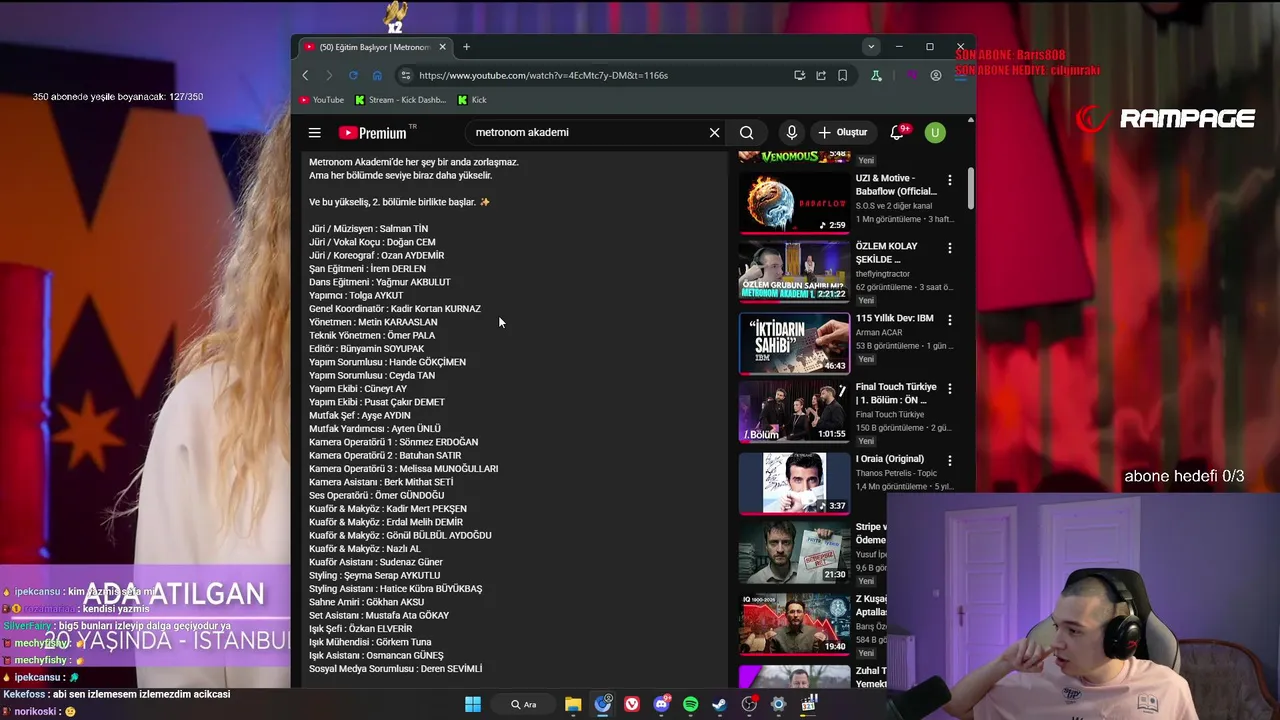Open options for ÖZLEM KOLAY ŞEKİLDE video

(x=950, y=248)
